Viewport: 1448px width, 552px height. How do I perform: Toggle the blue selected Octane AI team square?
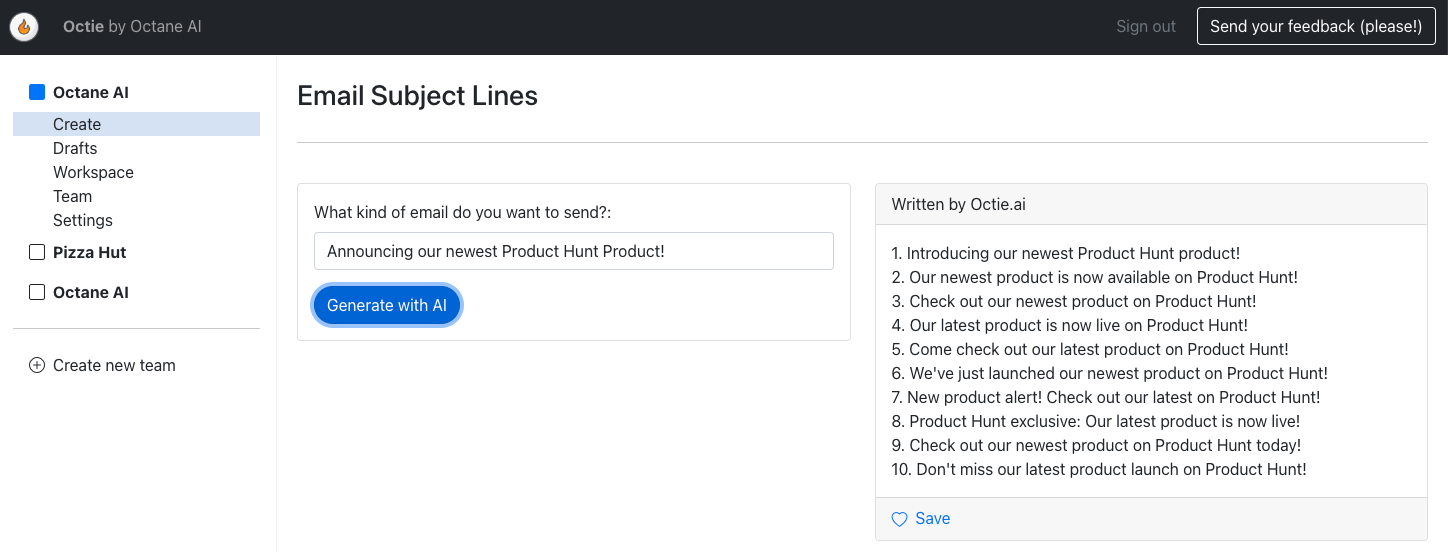37,92
